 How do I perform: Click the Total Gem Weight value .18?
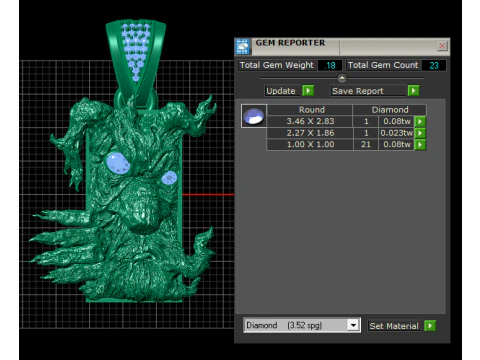(330, 65)
